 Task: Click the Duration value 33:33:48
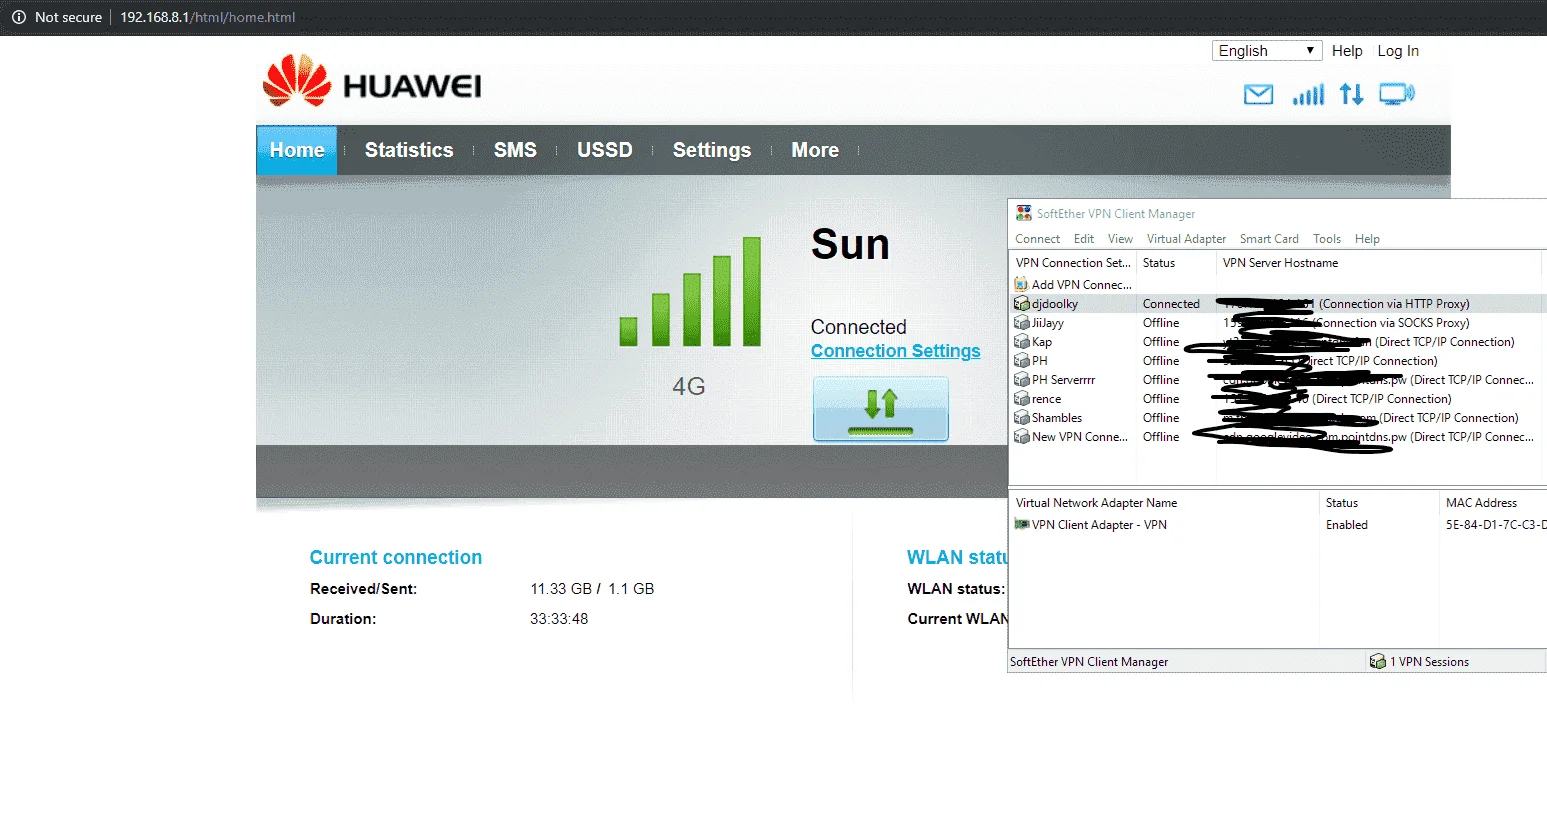559,619
